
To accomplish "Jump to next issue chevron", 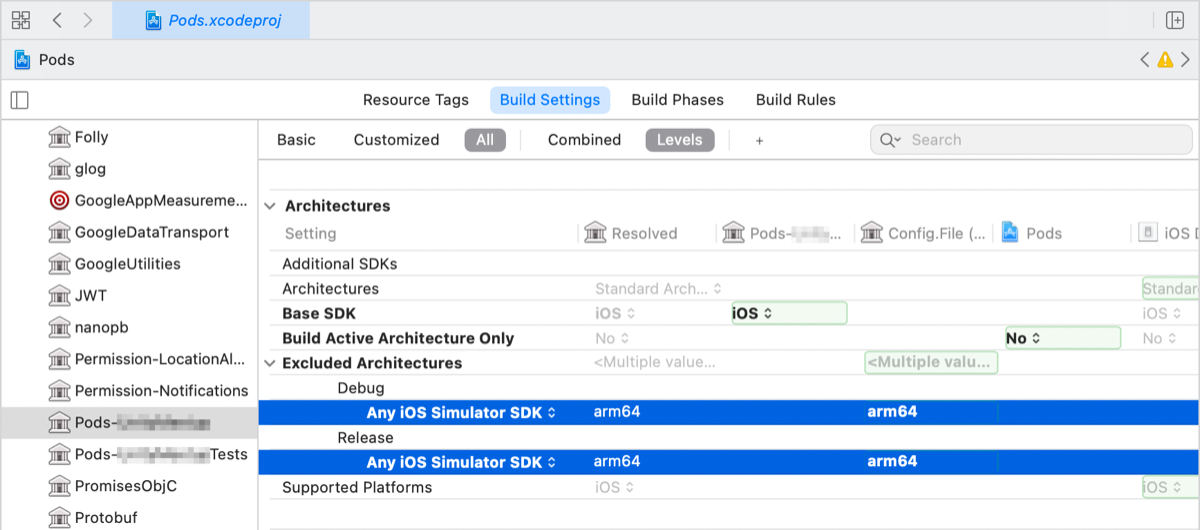I will coord(1185,60).
